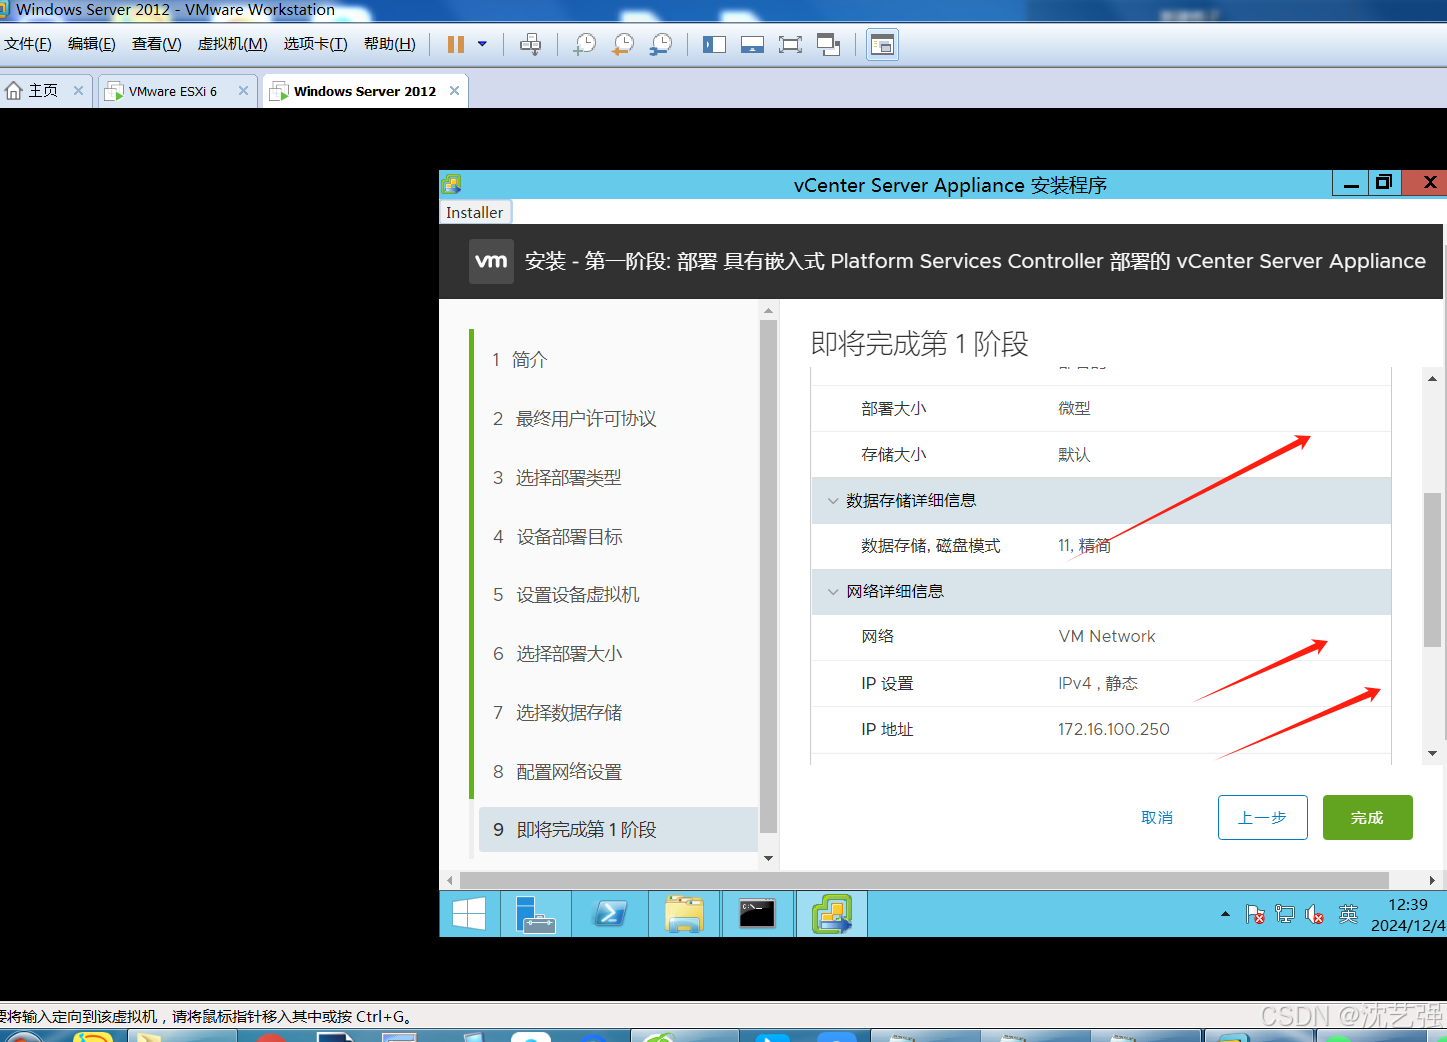This screenshot has height=1042, width=1447.
Task: Show hidden tray icons arrow
Action: (x=1225, y=914)
